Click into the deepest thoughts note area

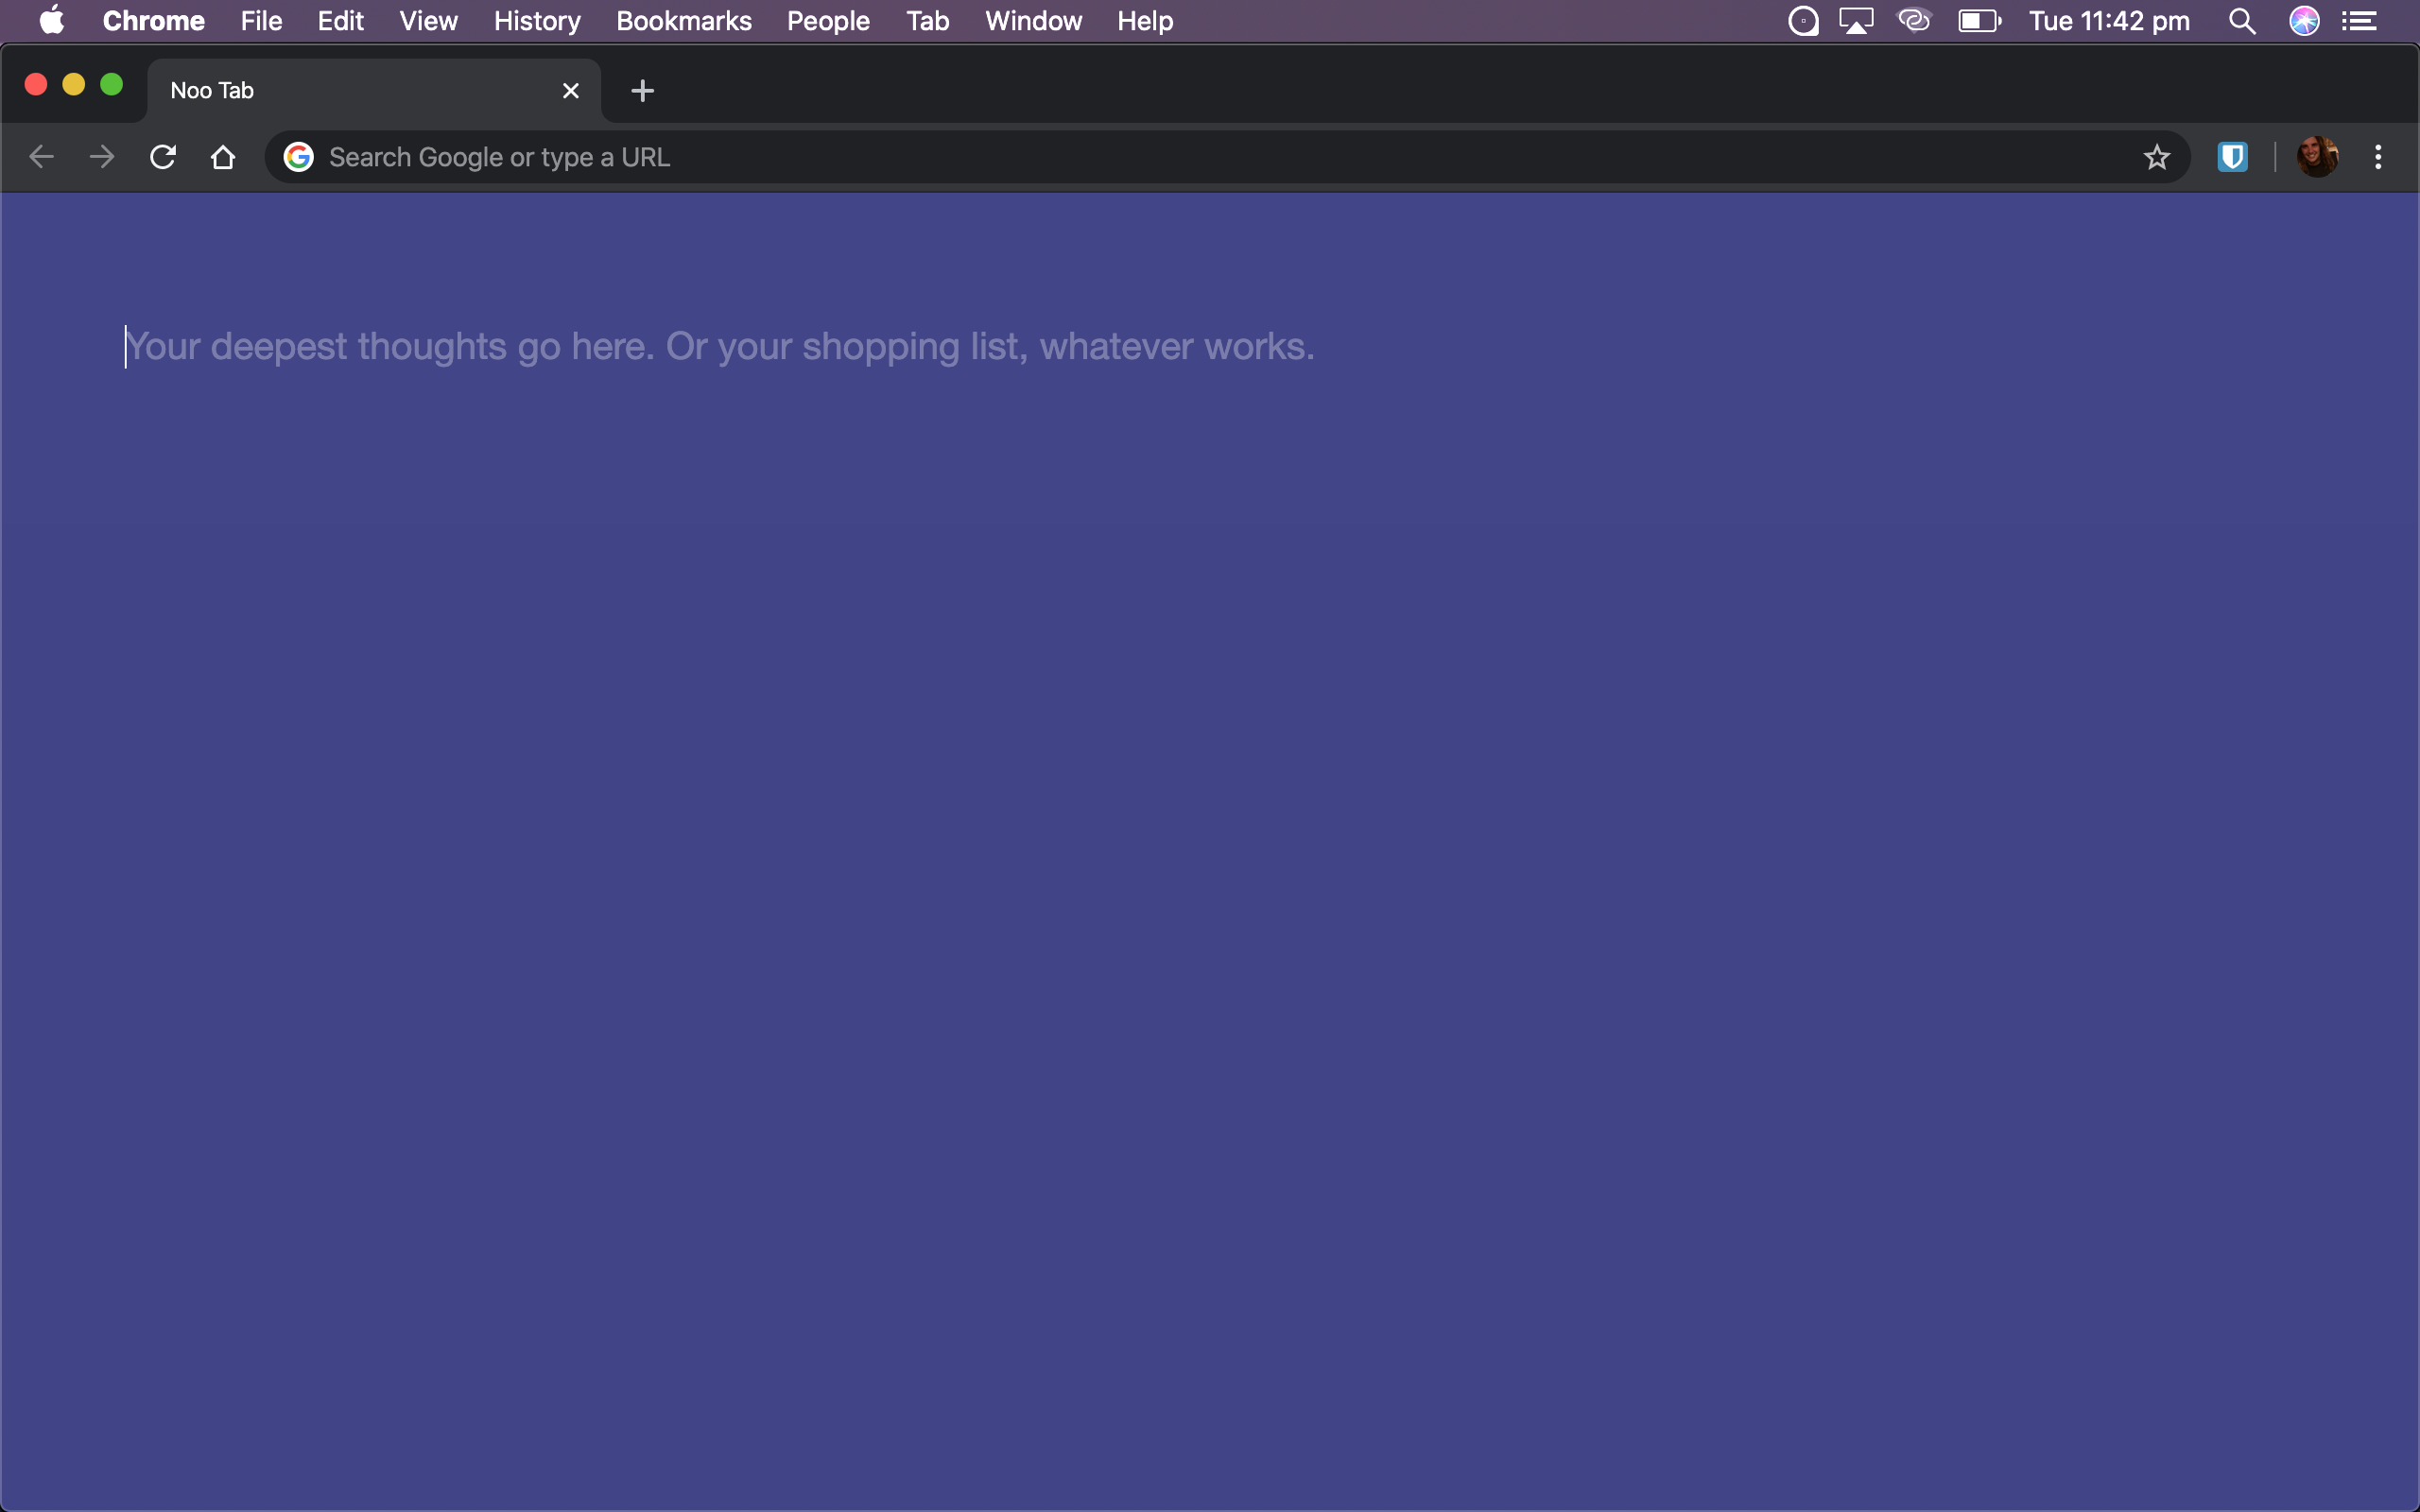(720, 346)
